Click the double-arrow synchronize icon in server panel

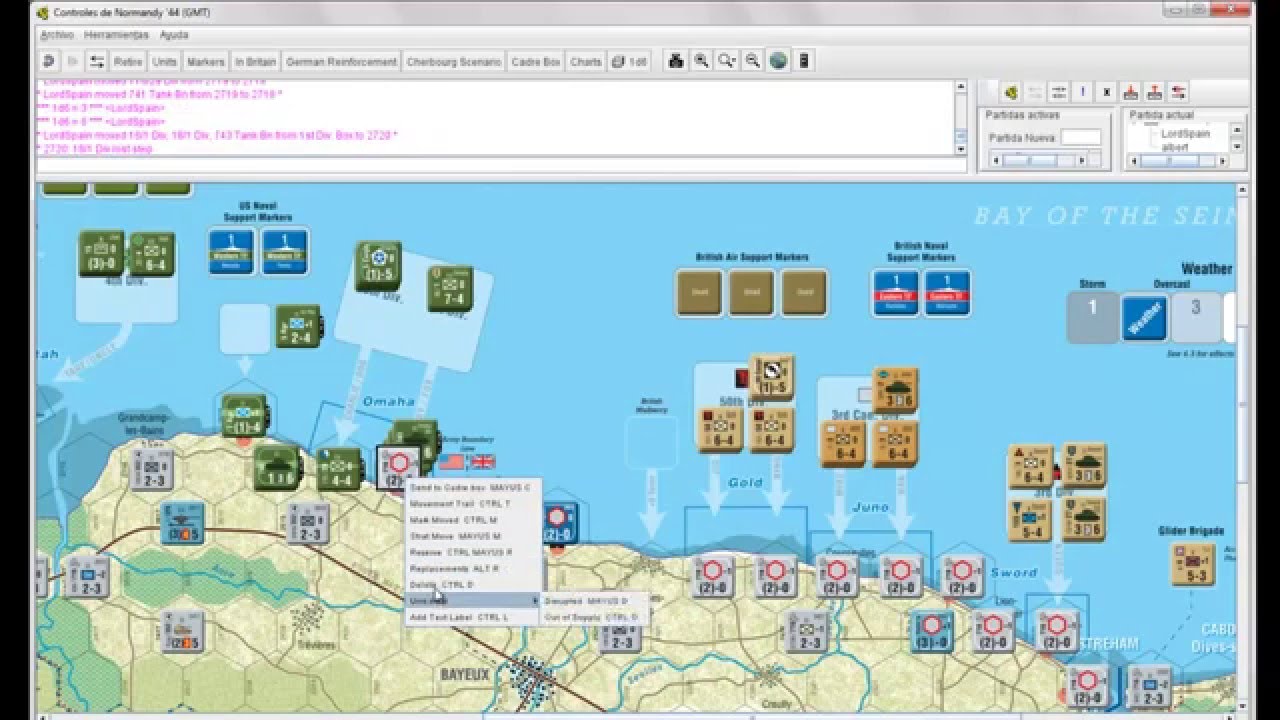[x=1059, y=92]
